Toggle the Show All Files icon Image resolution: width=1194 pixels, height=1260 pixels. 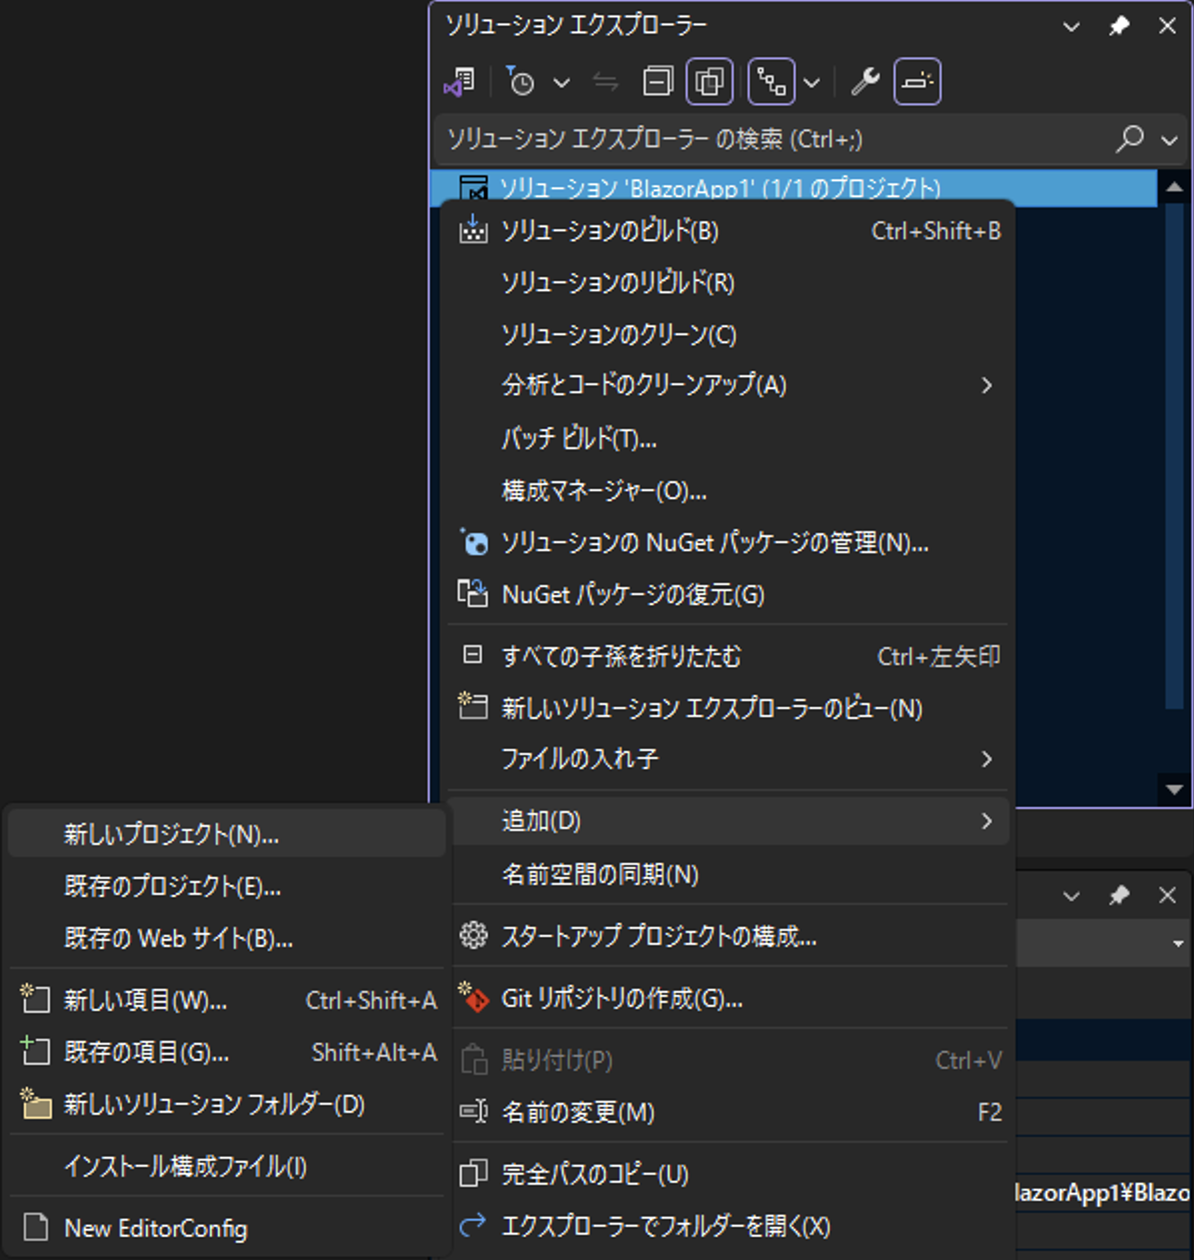point(710,82)
